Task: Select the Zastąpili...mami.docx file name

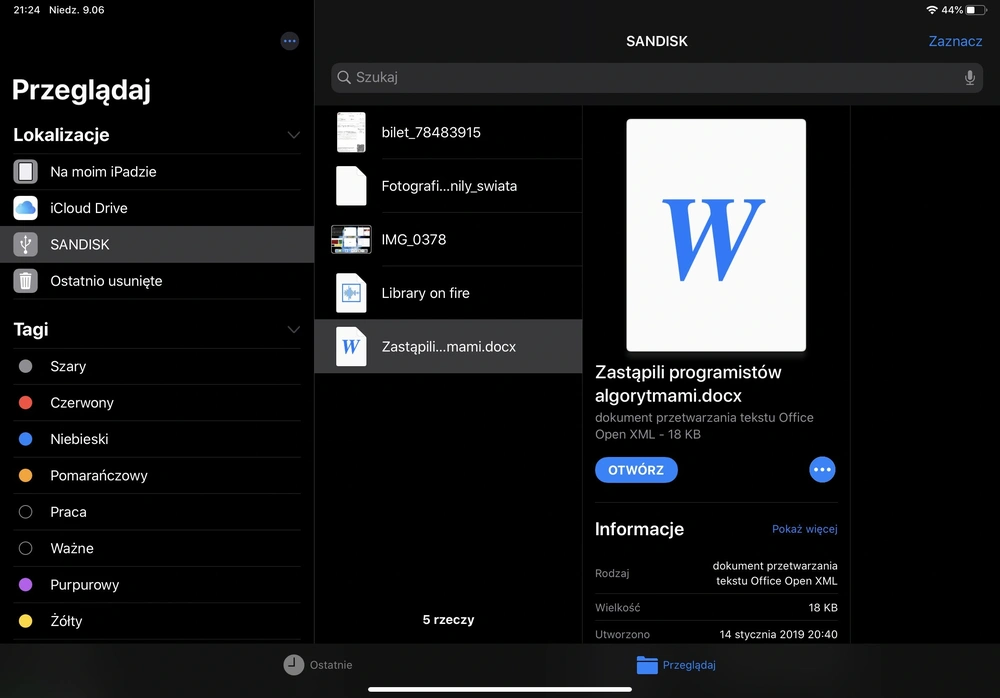Action: coord(448,346)
